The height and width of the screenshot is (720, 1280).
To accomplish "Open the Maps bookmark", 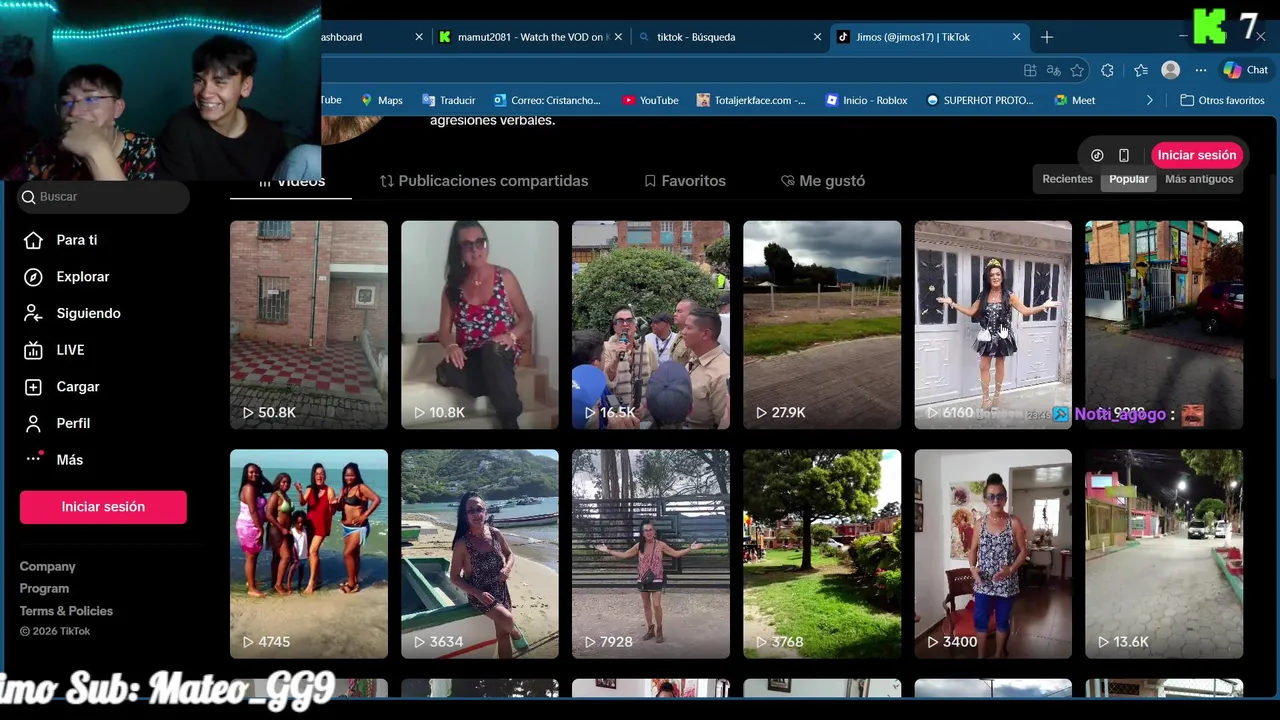I will click(382, 100).
